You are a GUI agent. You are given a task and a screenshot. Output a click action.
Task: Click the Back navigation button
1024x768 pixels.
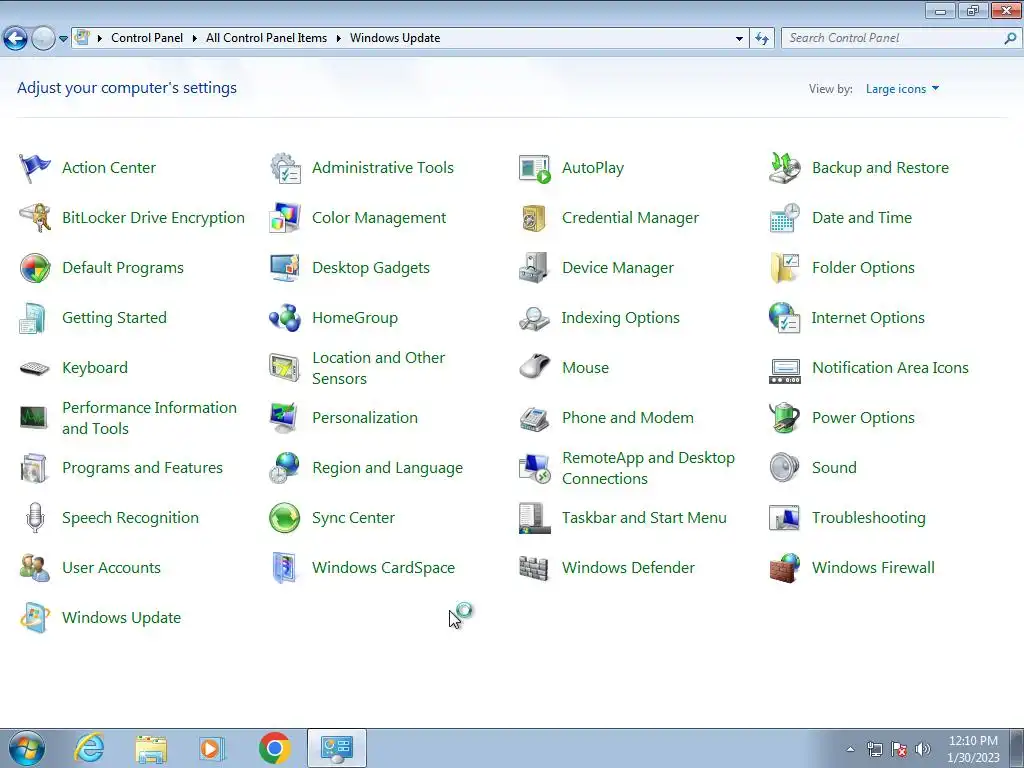[x=16, y=39]
